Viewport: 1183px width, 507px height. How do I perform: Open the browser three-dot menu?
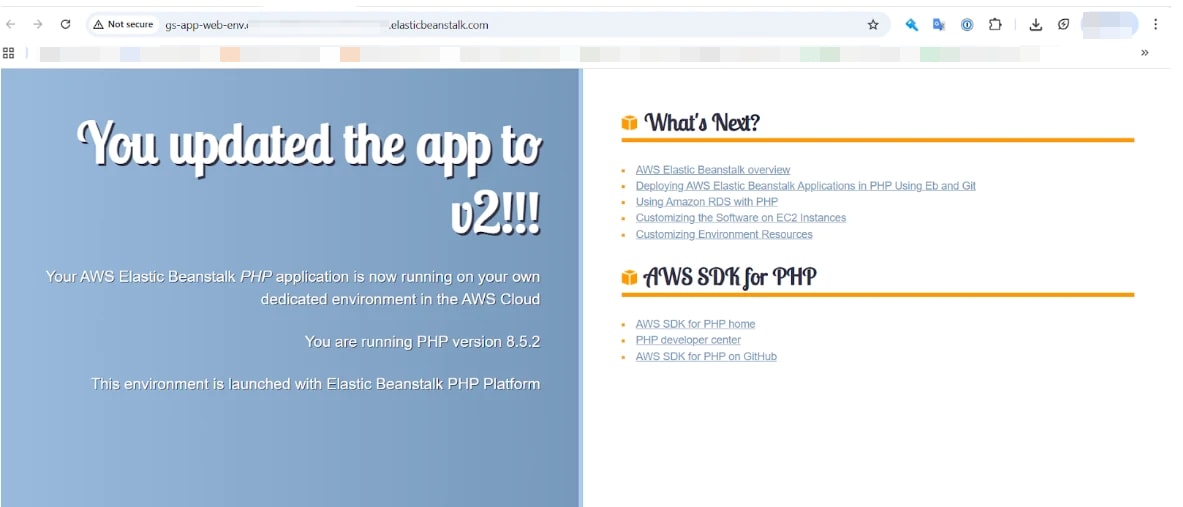coord(1155,25)
